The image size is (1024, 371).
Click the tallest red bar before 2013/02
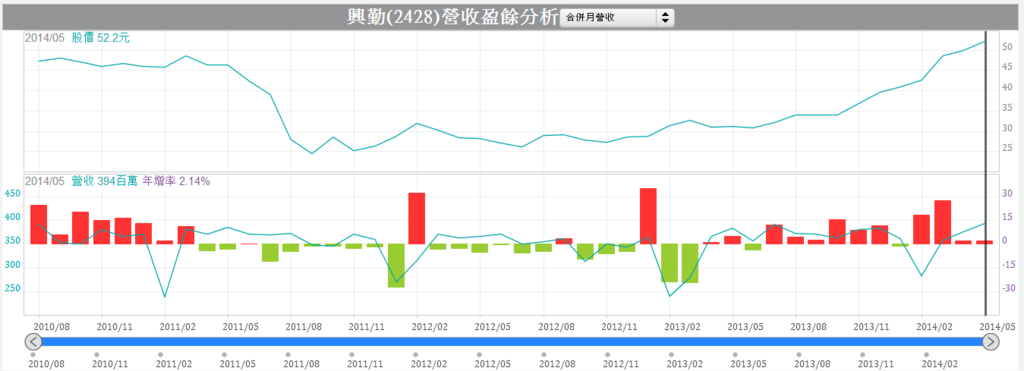(648, 216)
